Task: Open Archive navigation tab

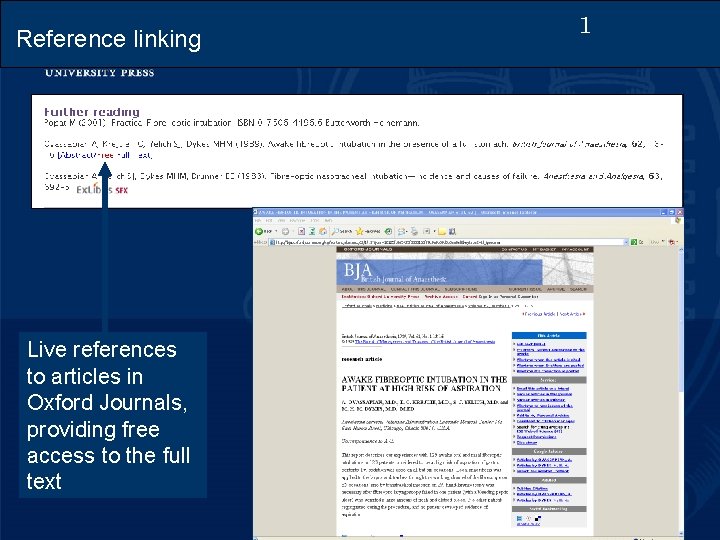Action: (x=556, y=289)
